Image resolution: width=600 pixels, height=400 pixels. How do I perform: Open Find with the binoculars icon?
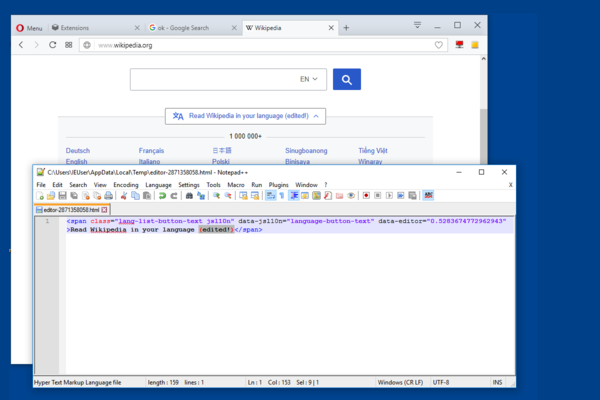coord(189,196)
